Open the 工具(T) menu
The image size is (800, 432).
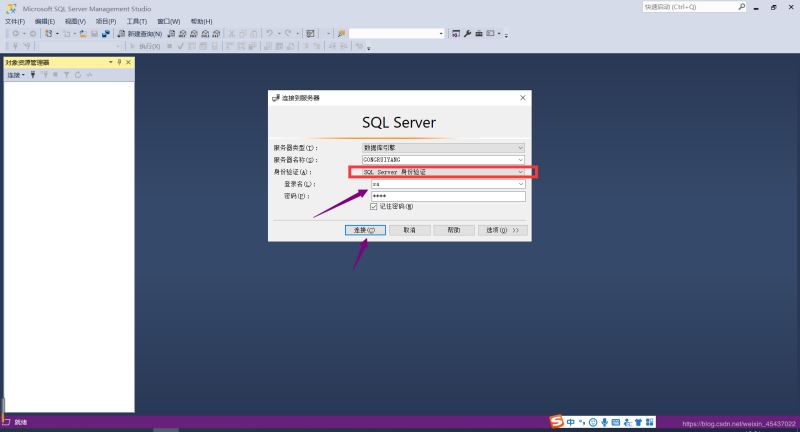click(x=137, y=21)
